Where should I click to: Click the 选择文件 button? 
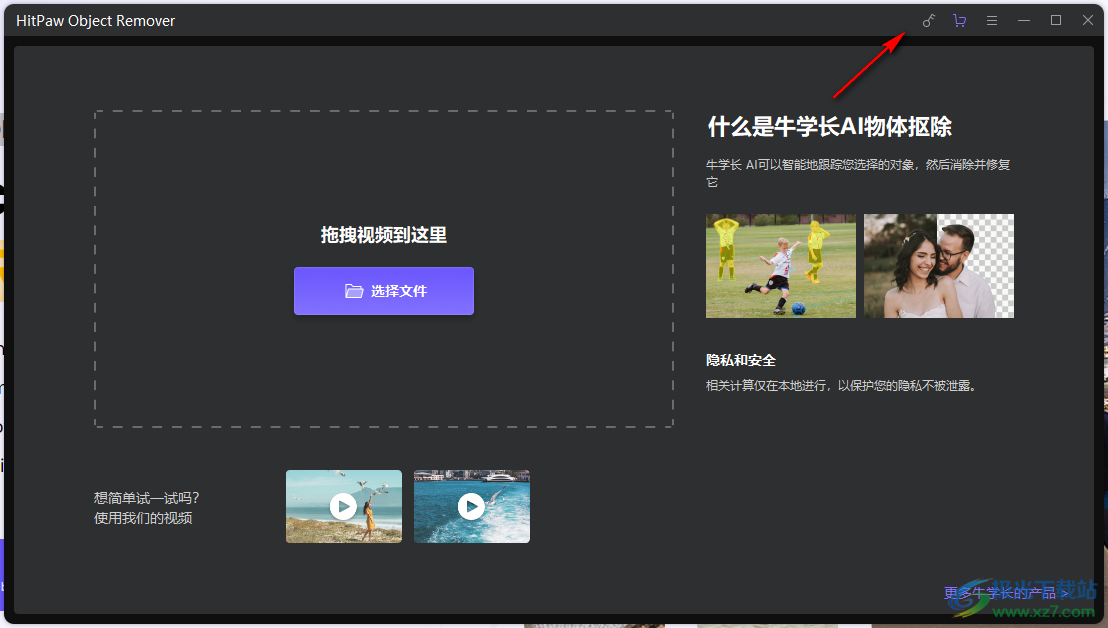[384, 291]
